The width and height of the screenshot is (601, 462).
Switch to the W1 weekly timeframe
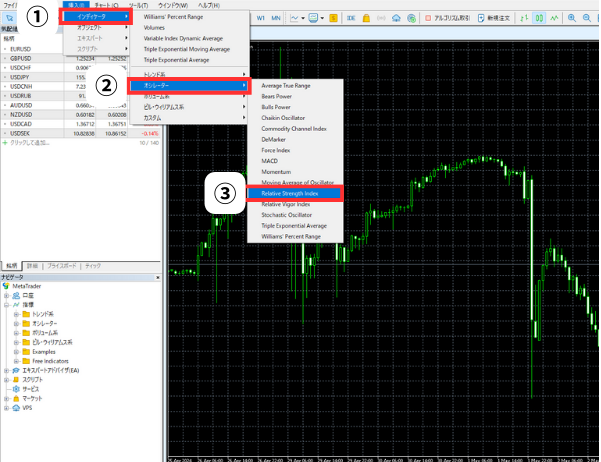coord(260,18)
